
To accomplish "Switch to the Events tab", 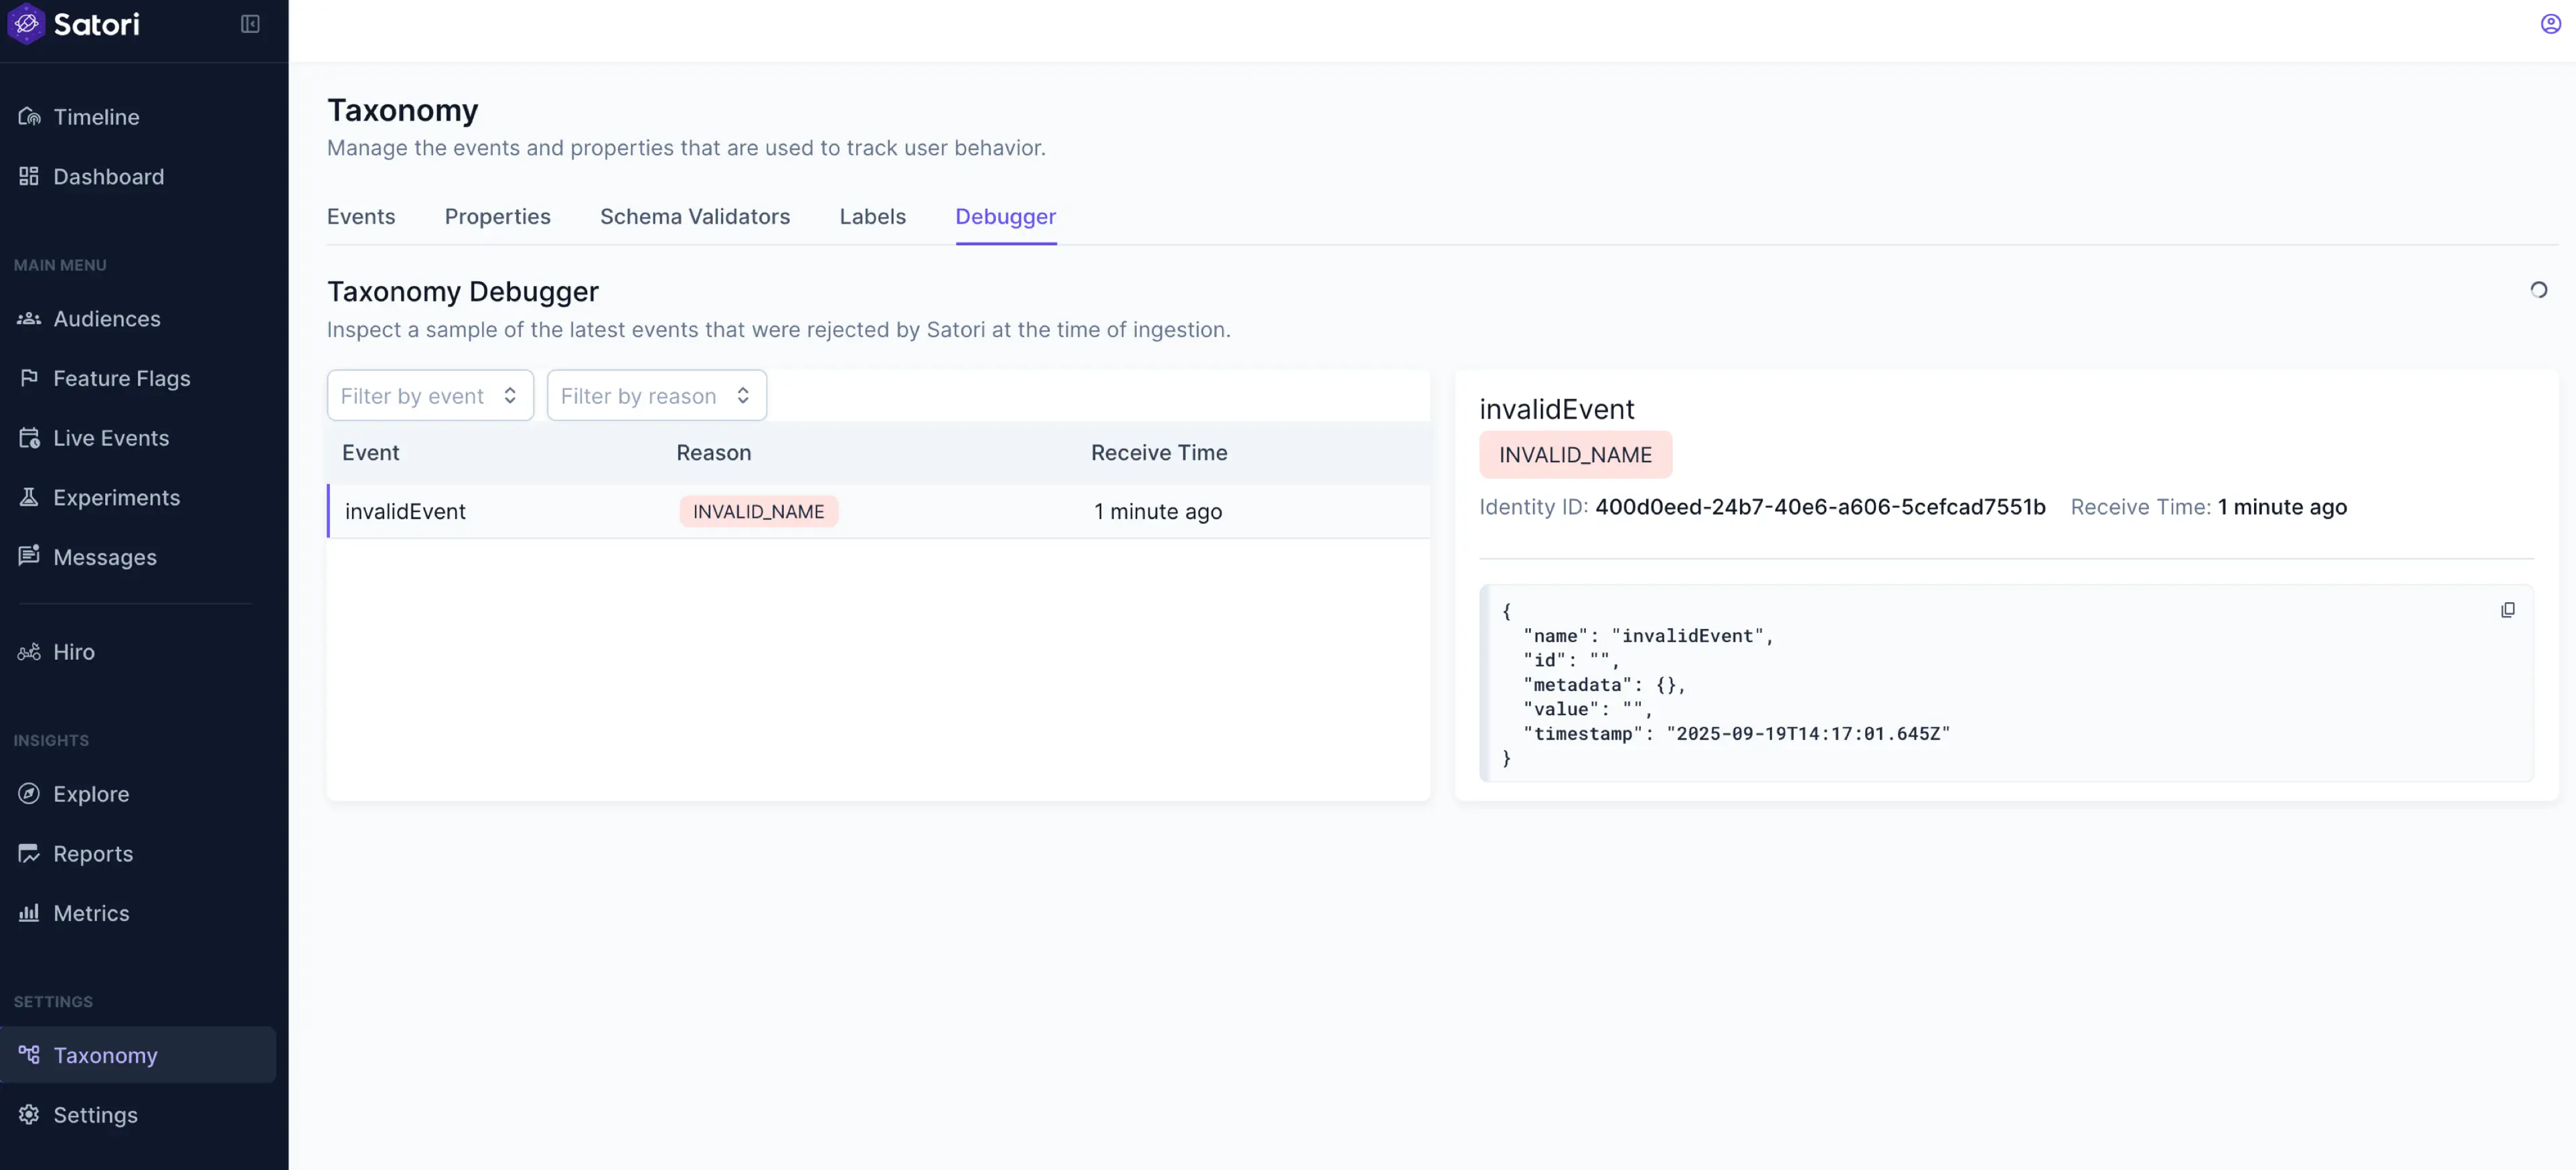I will [361, 216].
